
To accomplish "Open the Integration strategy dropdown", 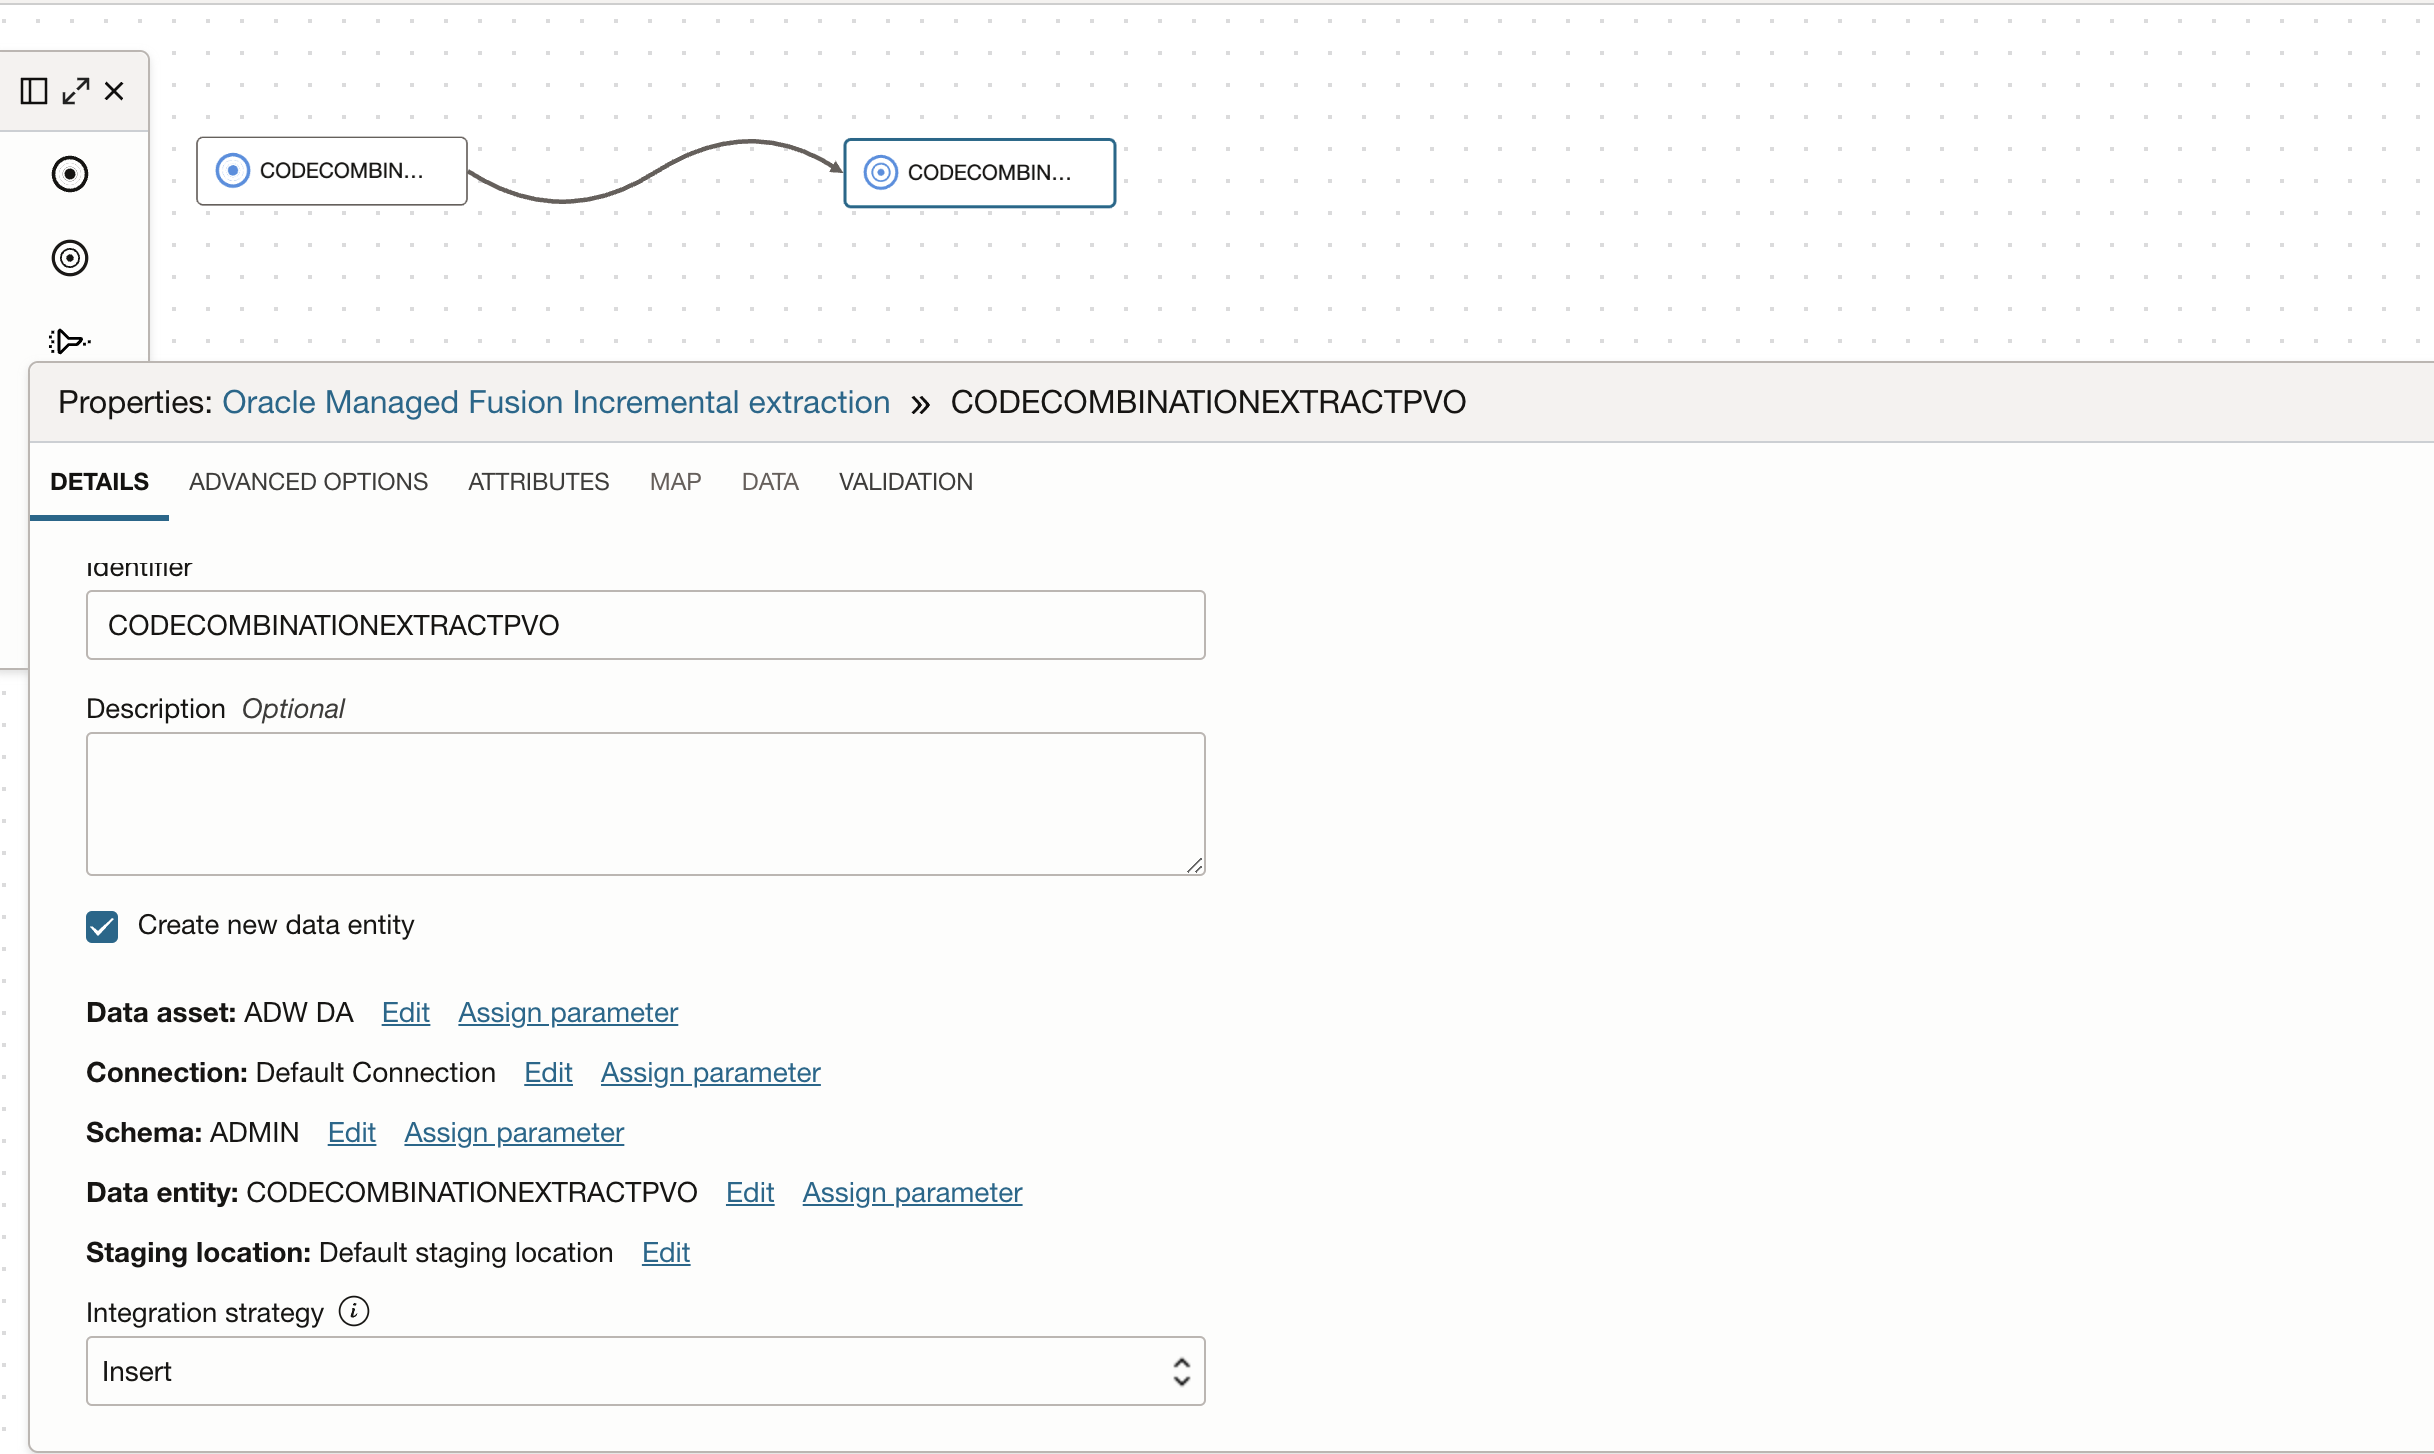I will pyautogui.click(x=645, y=1371).
